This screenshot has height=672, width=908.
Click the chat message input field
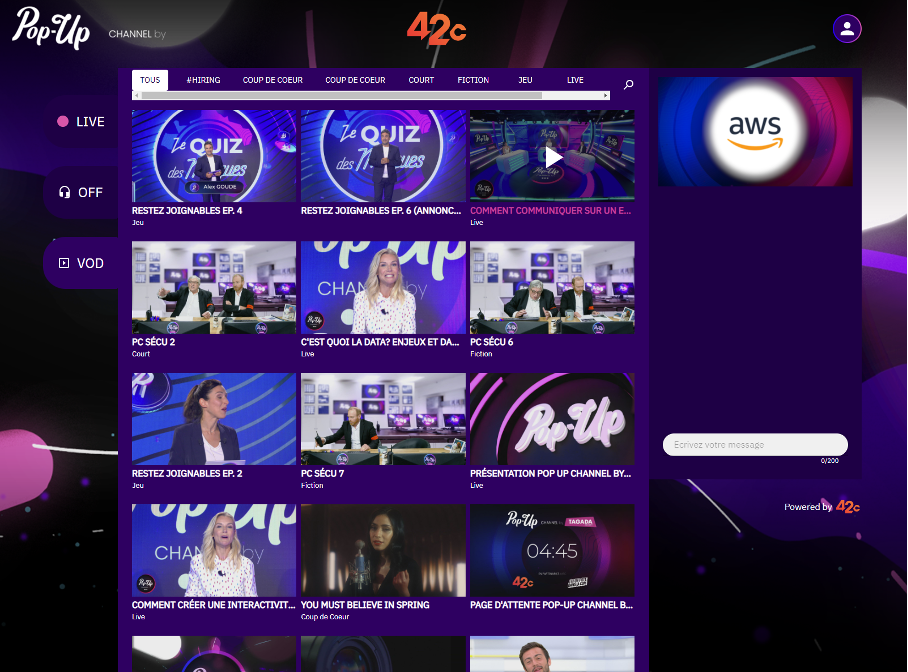coord(755,444)
